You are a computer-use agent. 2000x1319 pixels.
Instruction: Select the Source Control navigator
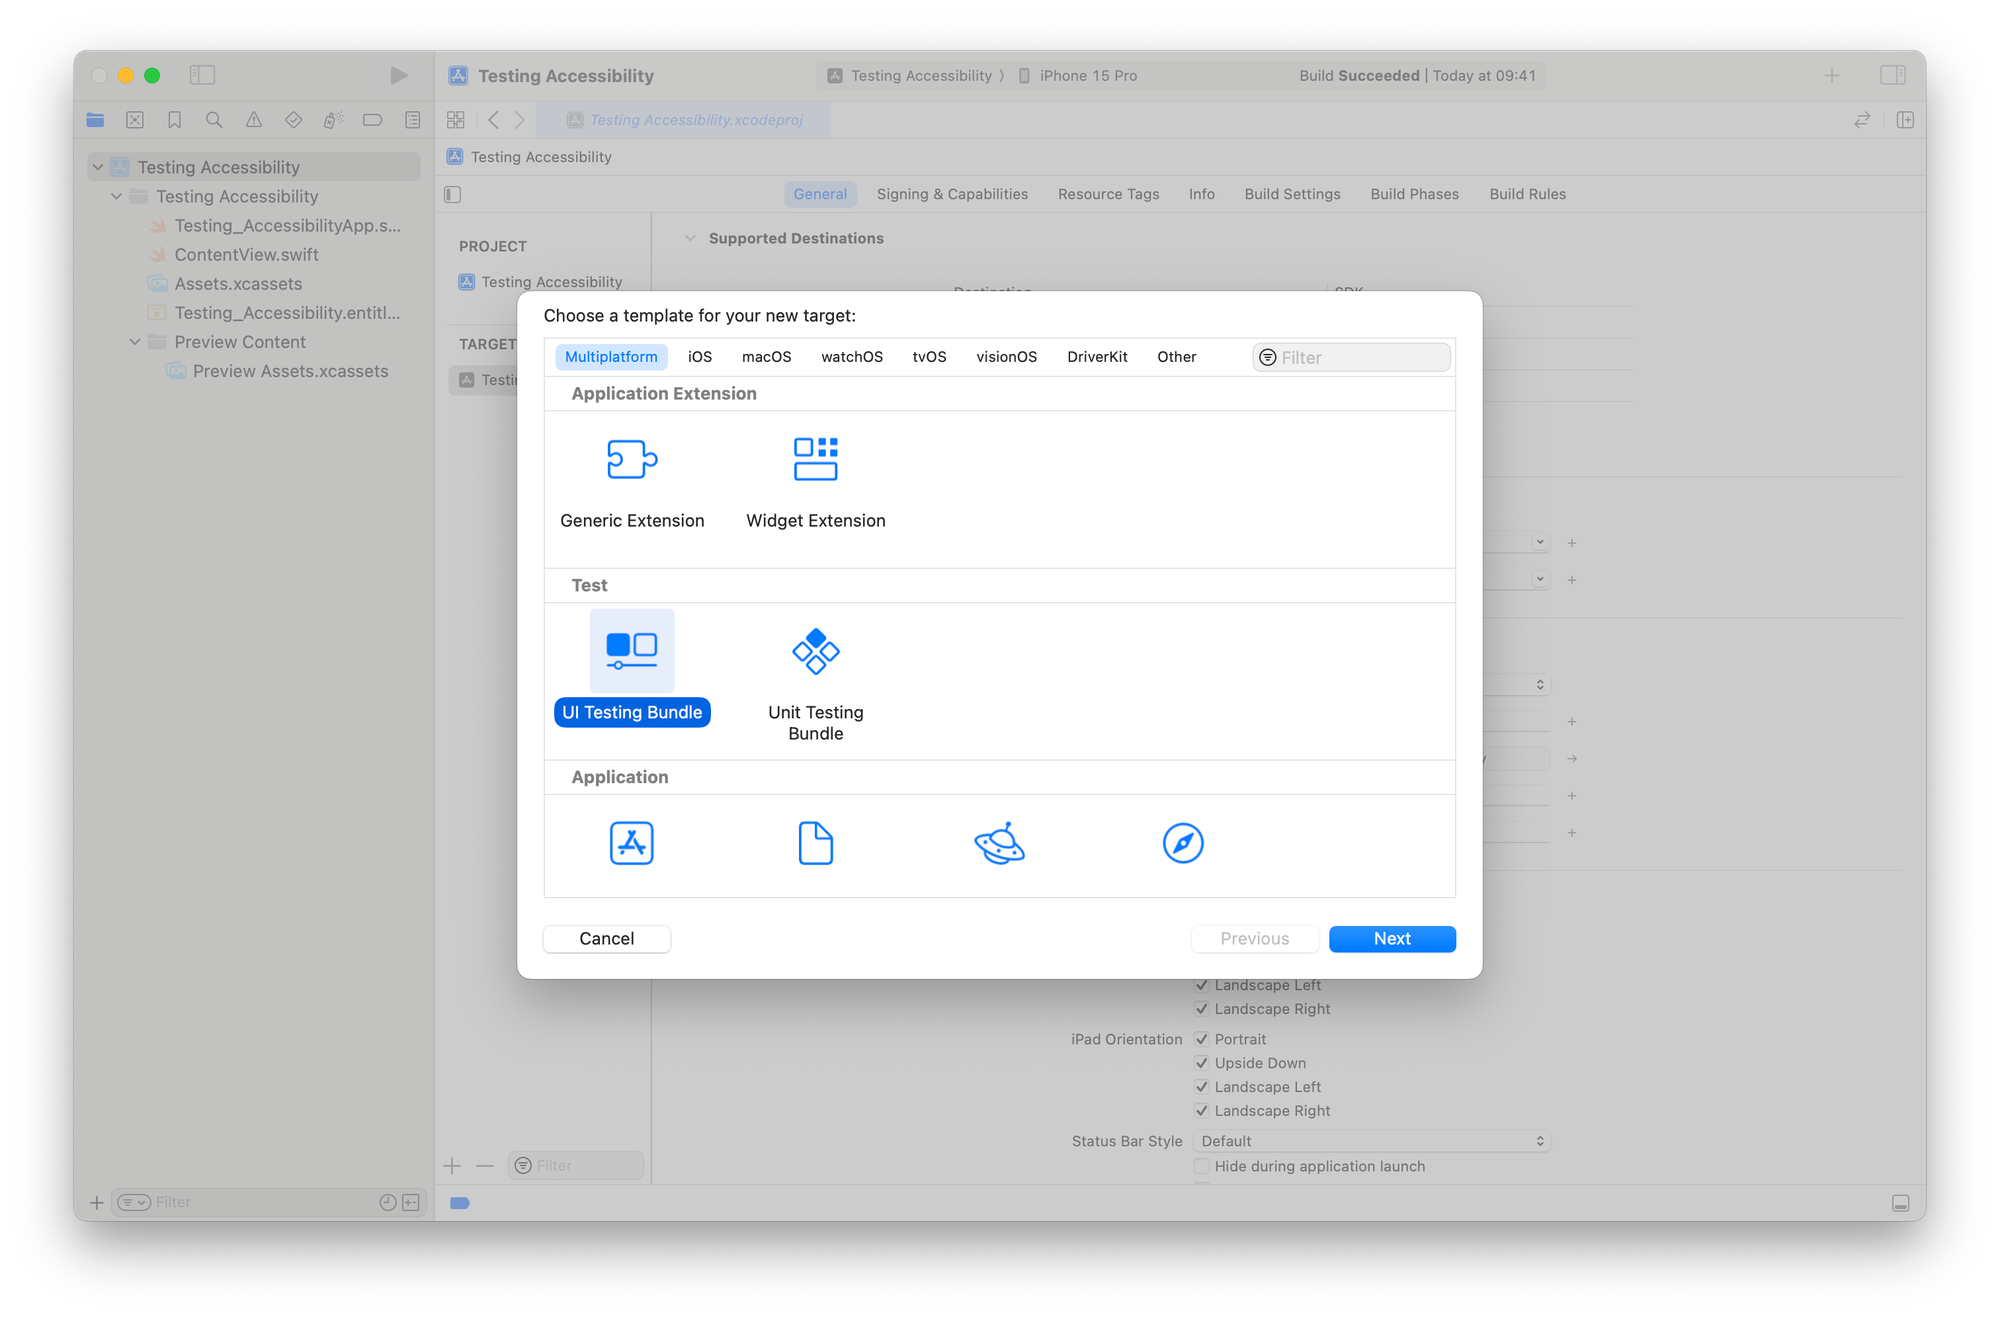click(x=135, y=119)
